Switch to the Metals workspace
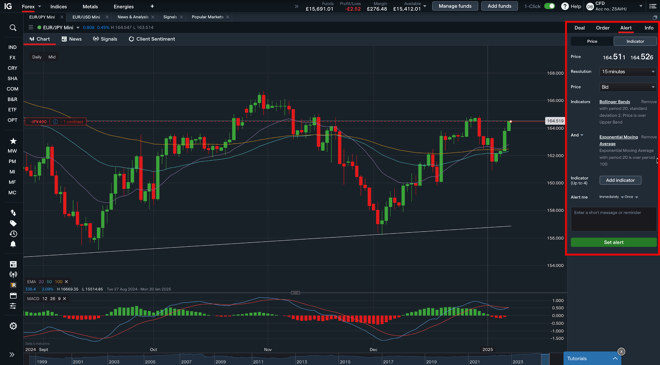660x365 pixels. [90, 7]
